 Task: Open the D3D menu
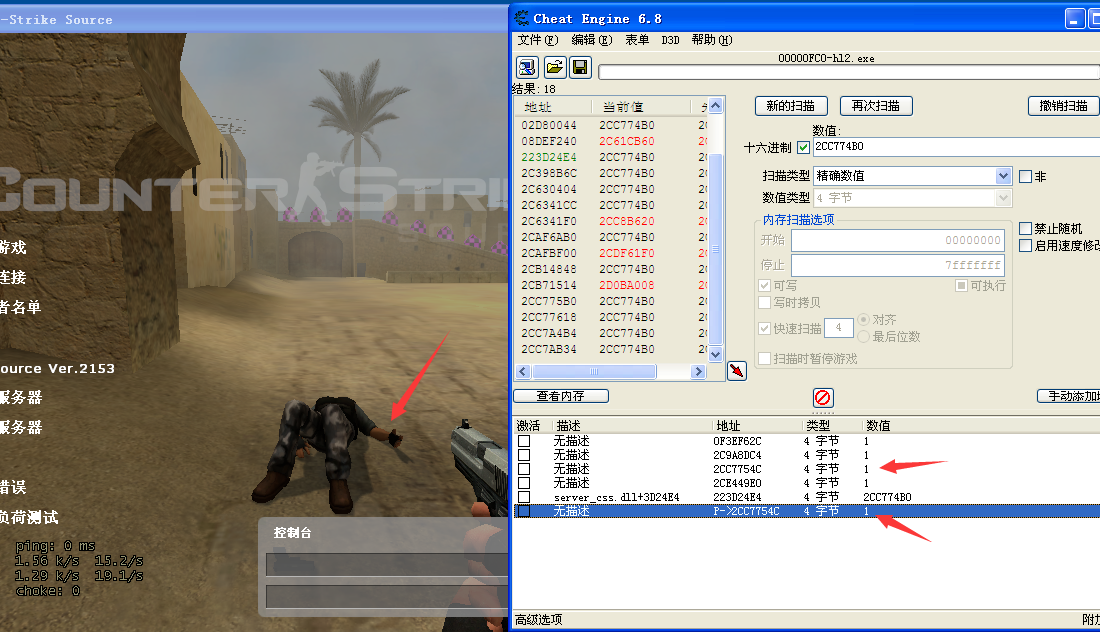[670, 40]
